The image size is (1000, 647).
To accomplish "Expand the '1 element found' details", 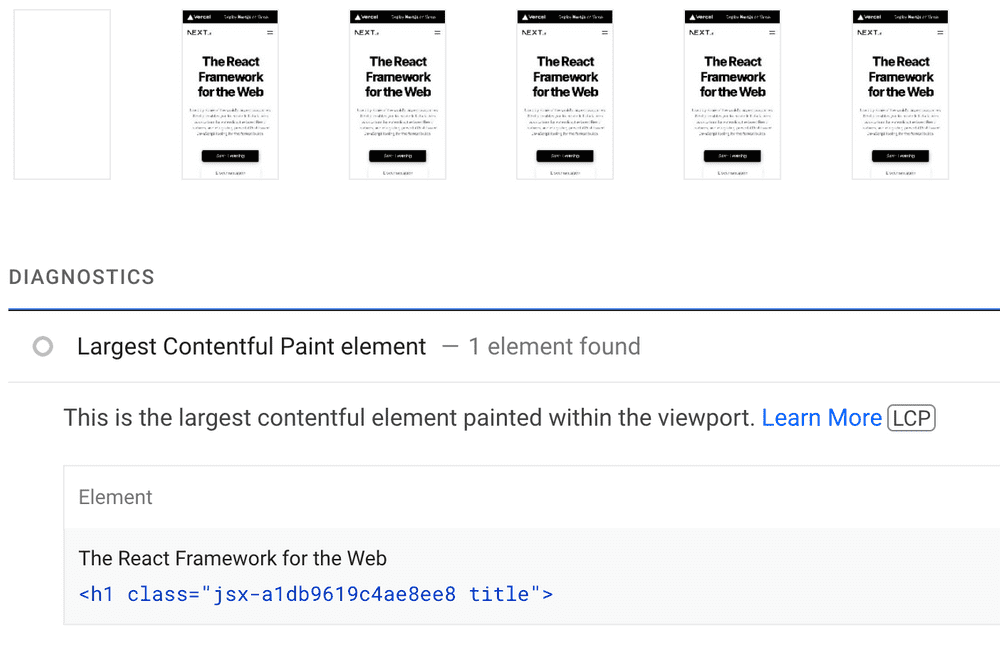I will pos(555,347).
